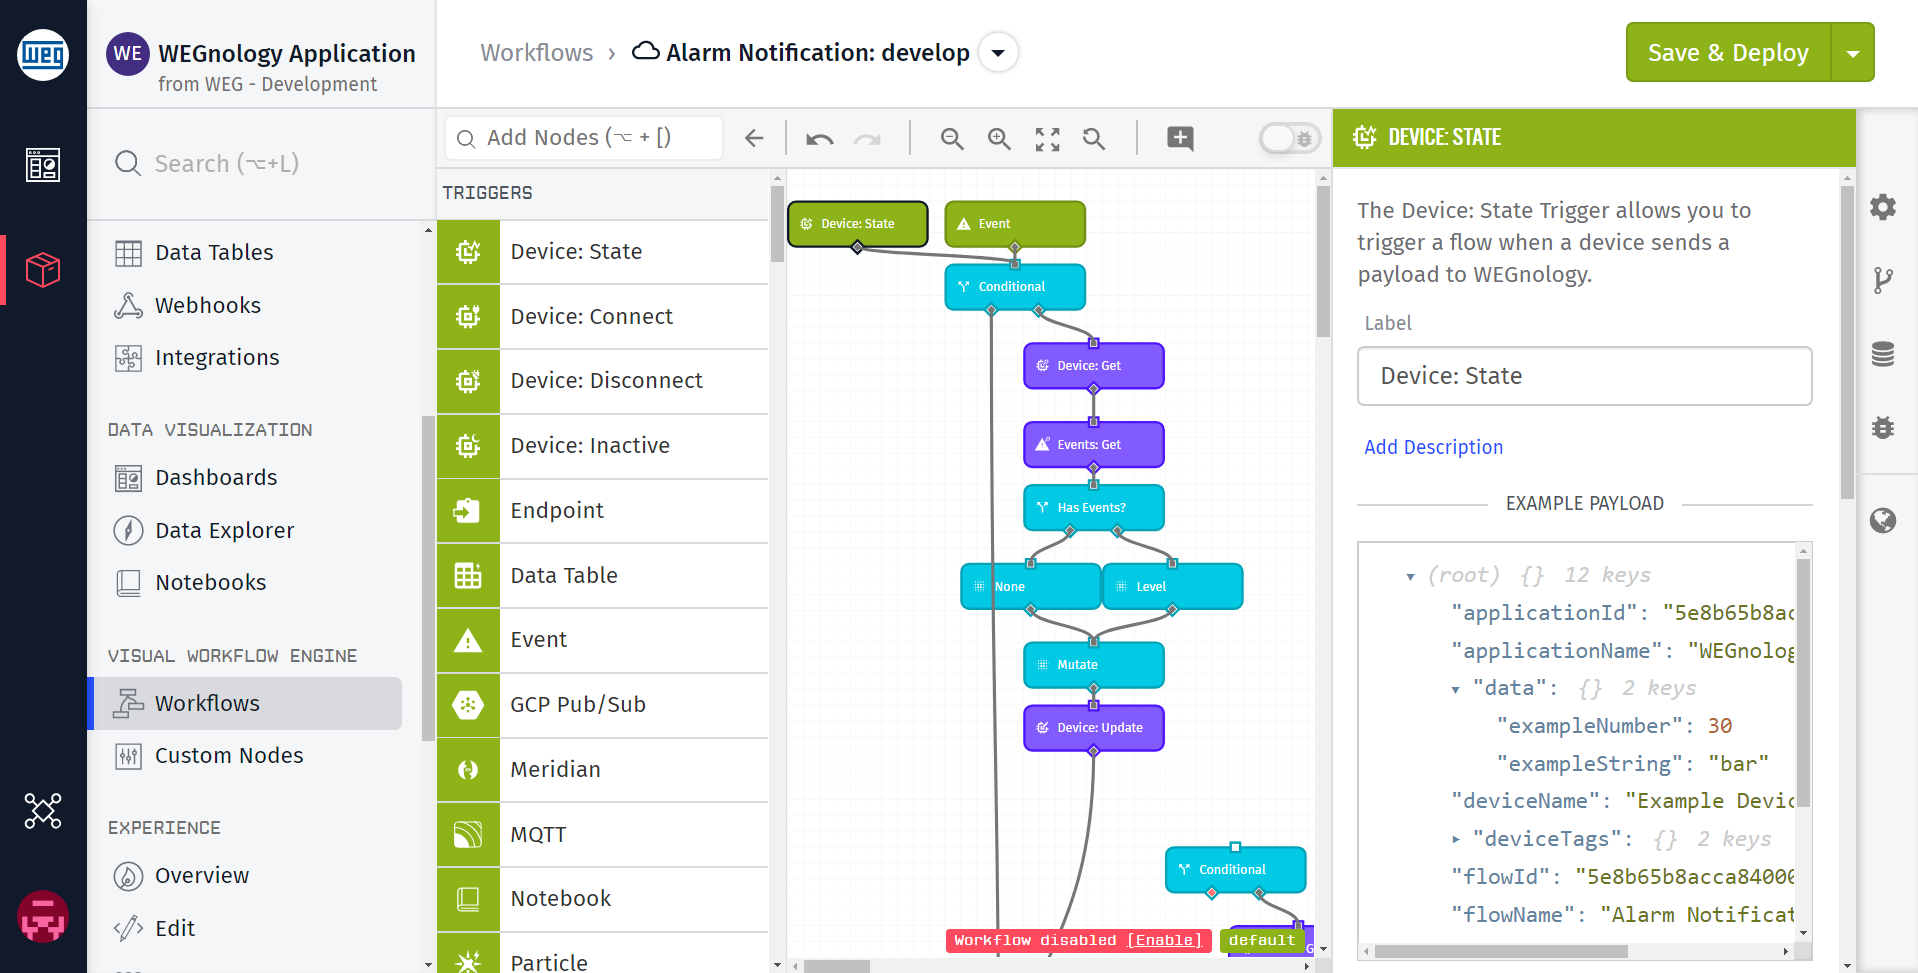The image size is (1918, 973).
Task: Add the Endpoint trigger node icon
Action: point(468,511)
